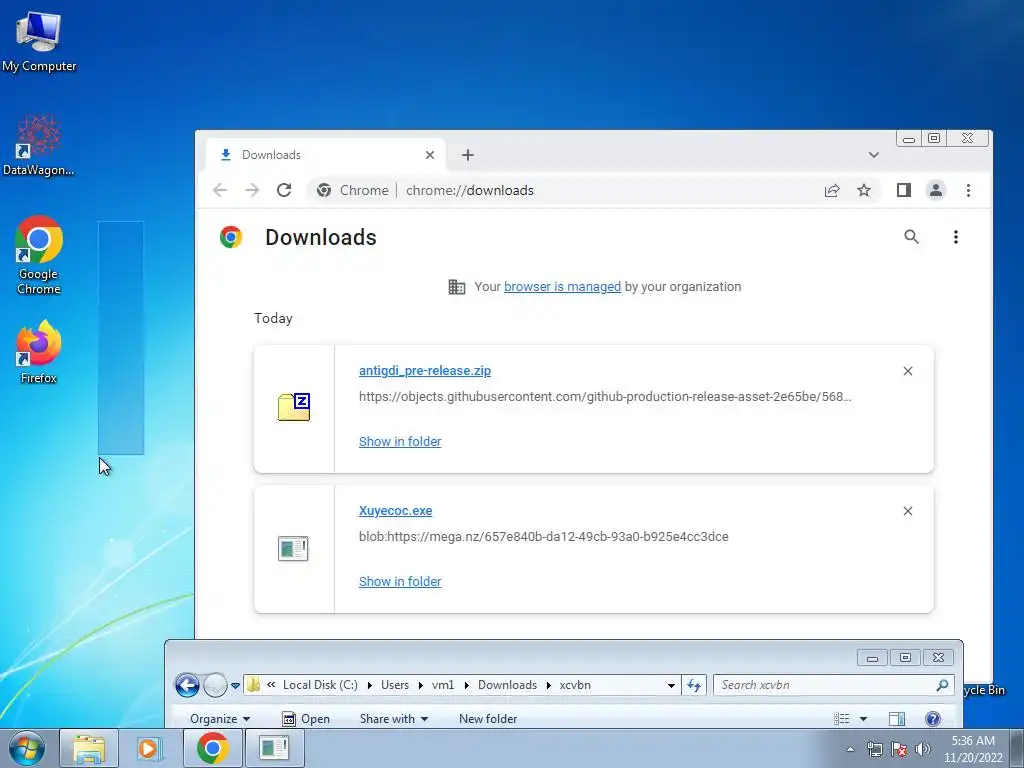Toggle Chrome side panel
This screenshot has height=768, width=1024.
pyautogui.click(x=904, y=190)
